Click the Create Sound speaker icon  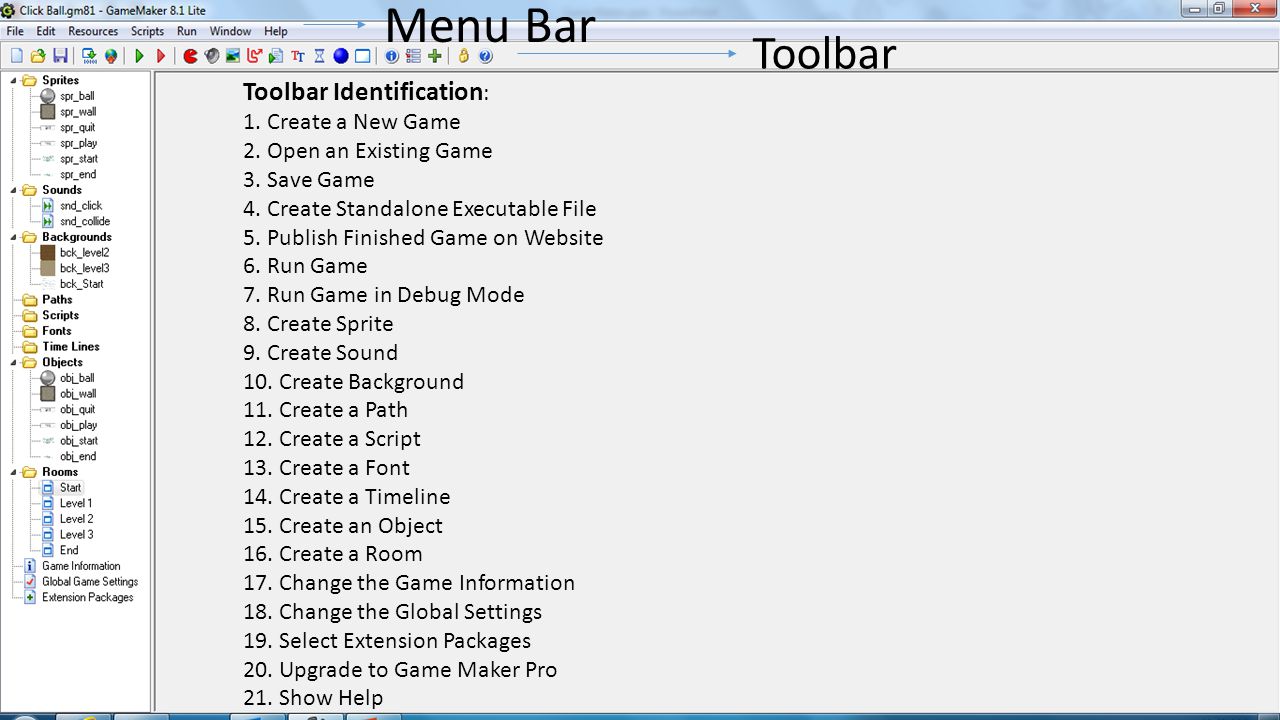tap(211, 56)
